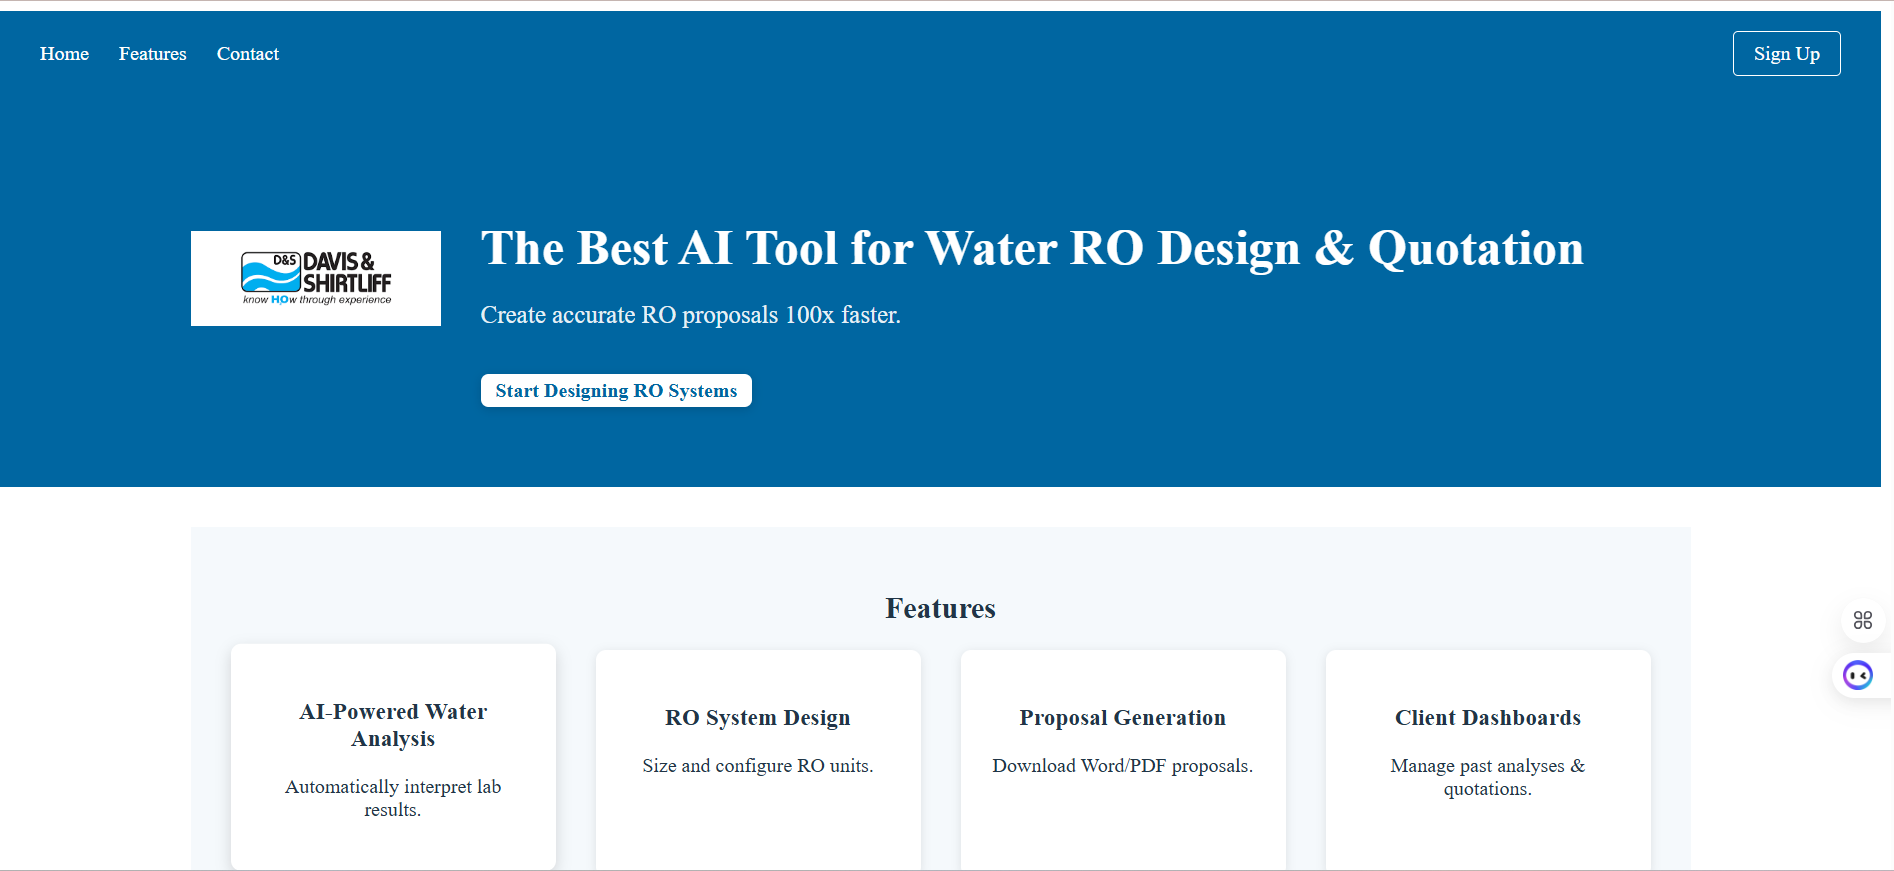Click Start Designing RO Systems button
The height and width of the screenshot is (871, 1894).
click(x=616, y=391)
